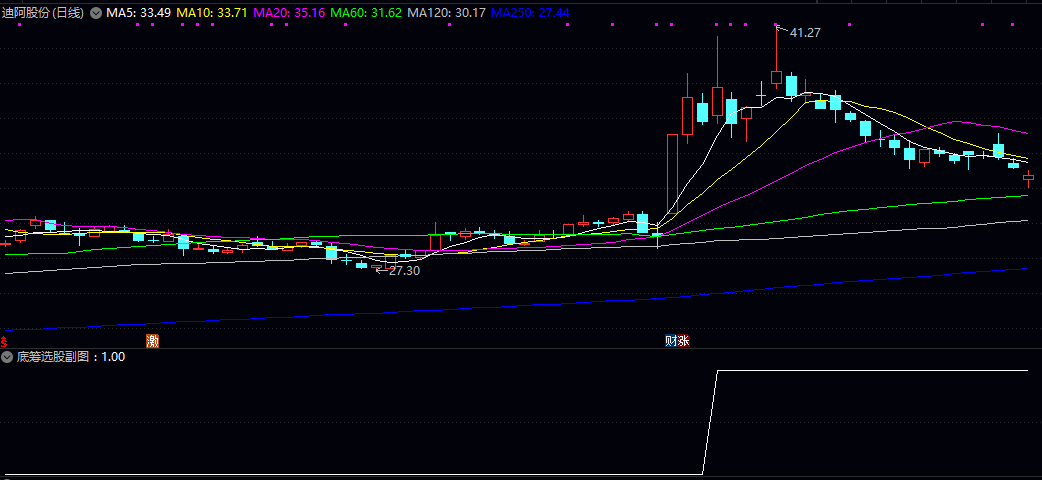Select the blue MA250: 27.44 label
This screenshot has width=1042, height=480.
point(530,13)
